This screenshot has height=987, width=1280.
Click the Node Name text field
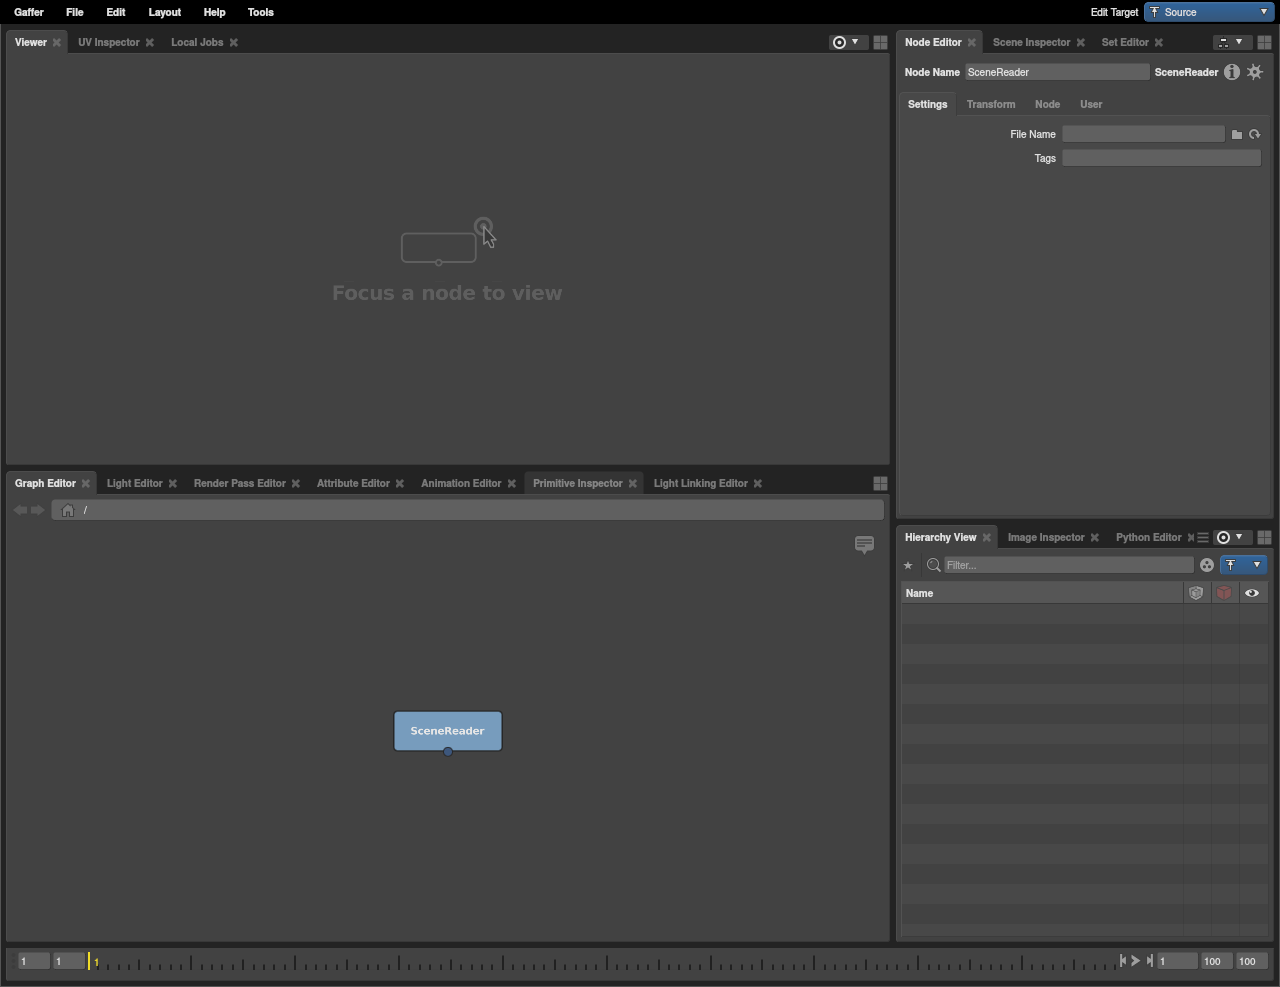click(1057, 72)
